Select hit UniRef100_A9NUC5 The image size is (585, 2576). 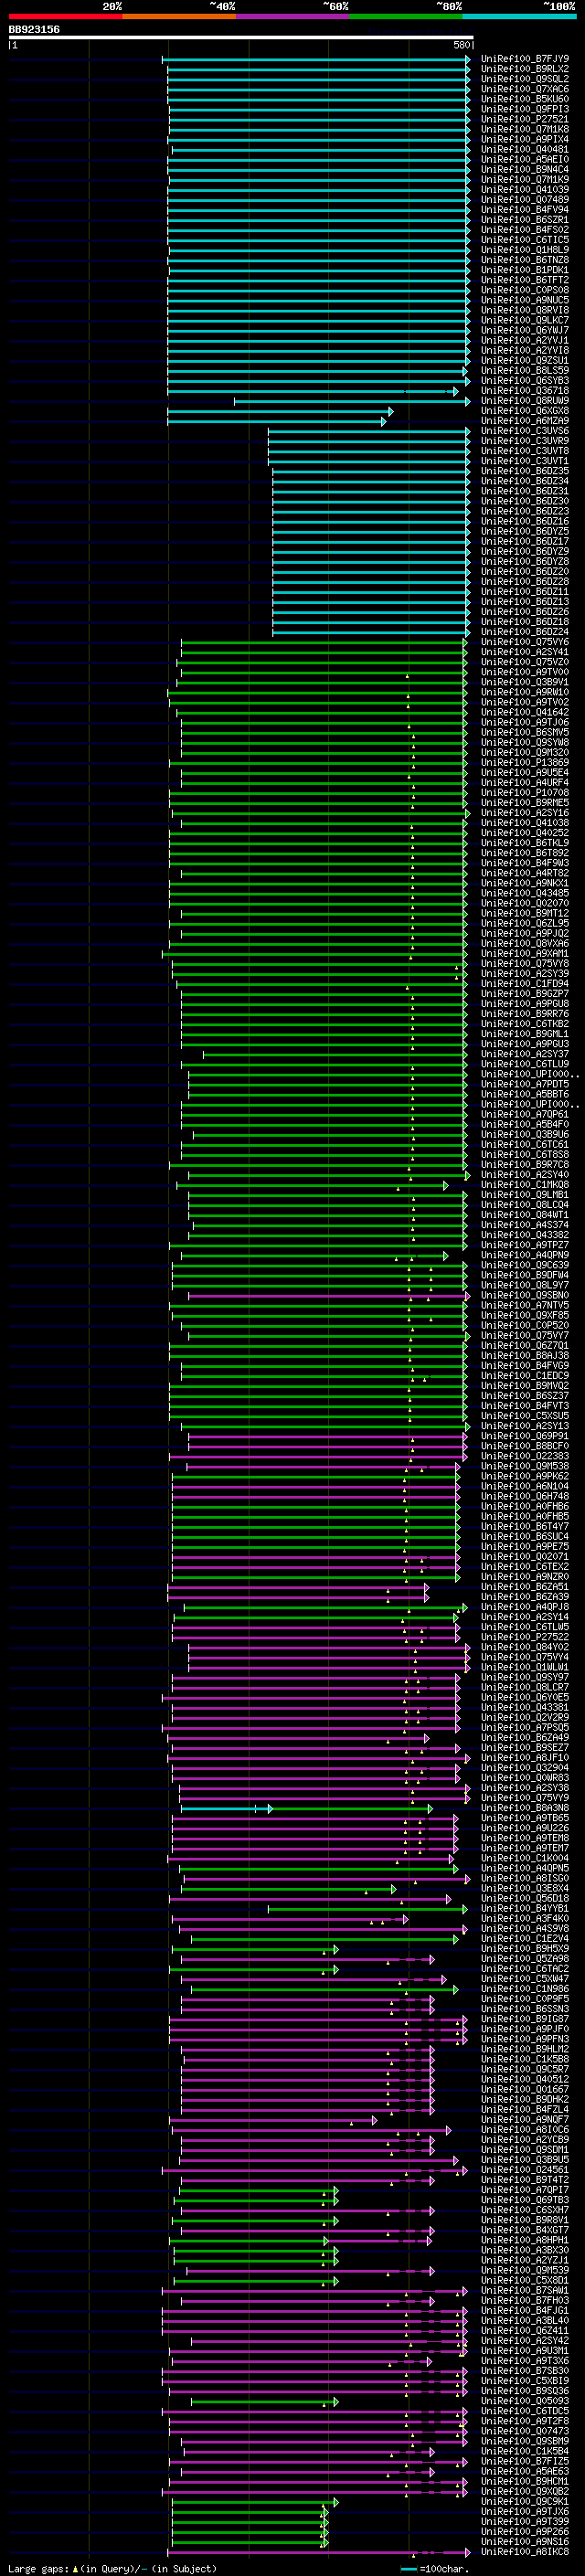[x=525, y=300]
